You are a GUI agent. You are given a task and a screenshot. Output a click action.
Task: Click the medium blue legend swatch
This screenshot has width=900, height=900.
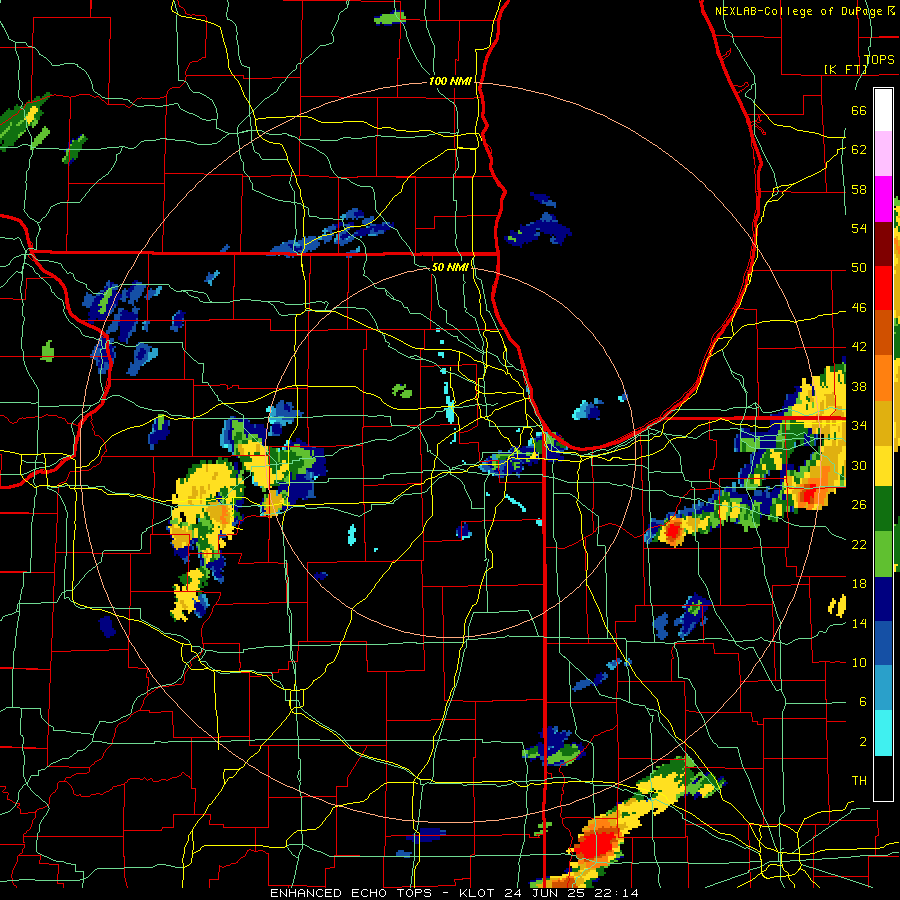pyautogui.click(x=883, y=643)
